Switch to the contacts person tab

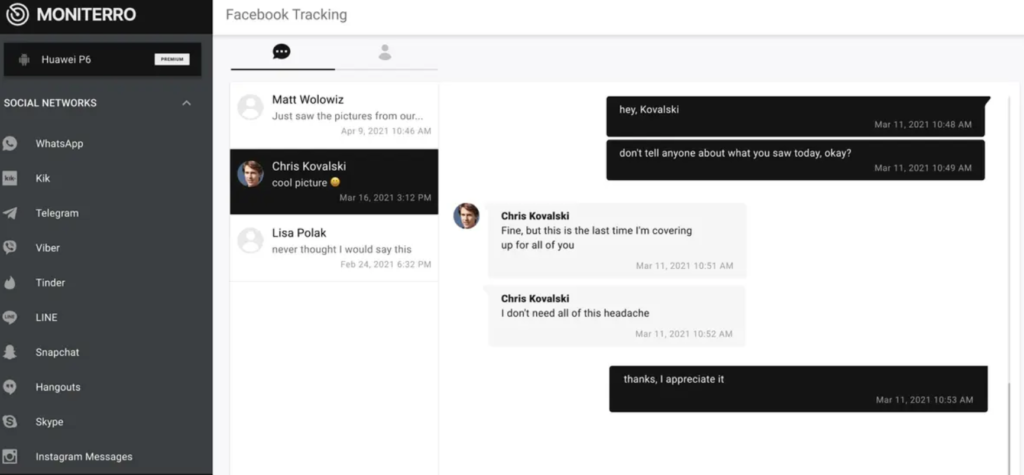(x=385, y=52)
